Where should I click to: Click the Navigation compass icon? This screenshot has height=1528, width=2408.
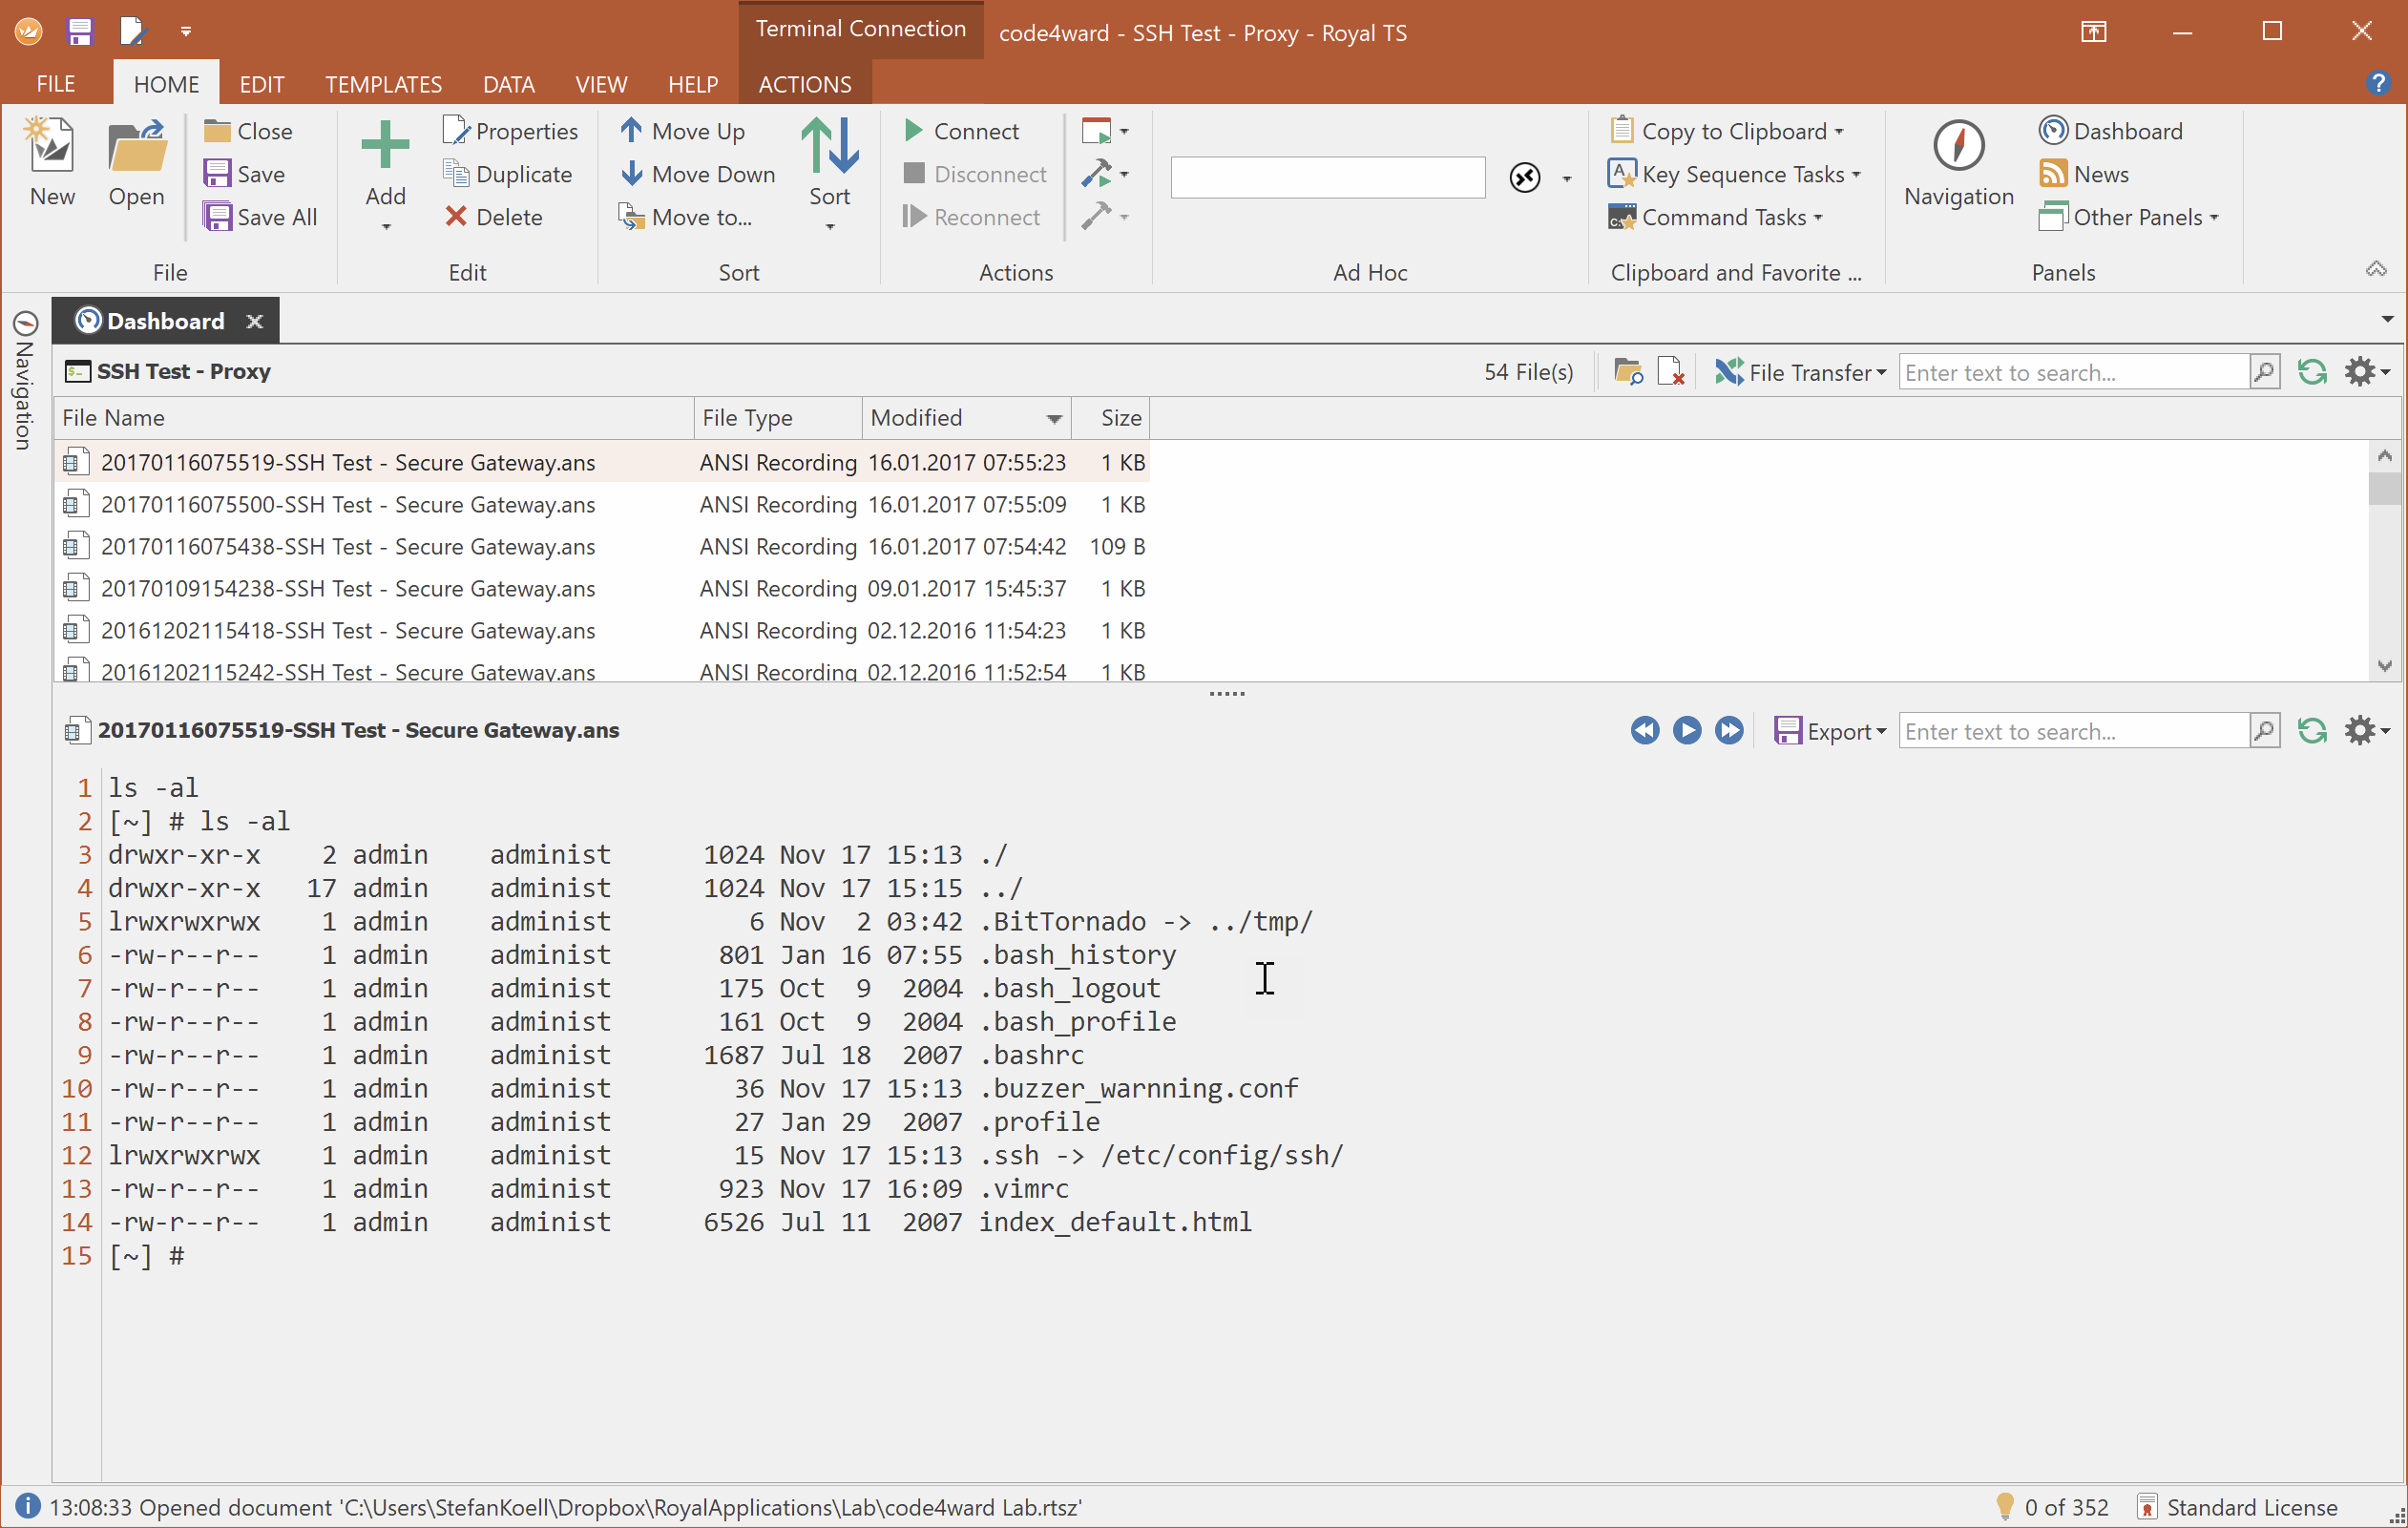tap(1958, 146)
